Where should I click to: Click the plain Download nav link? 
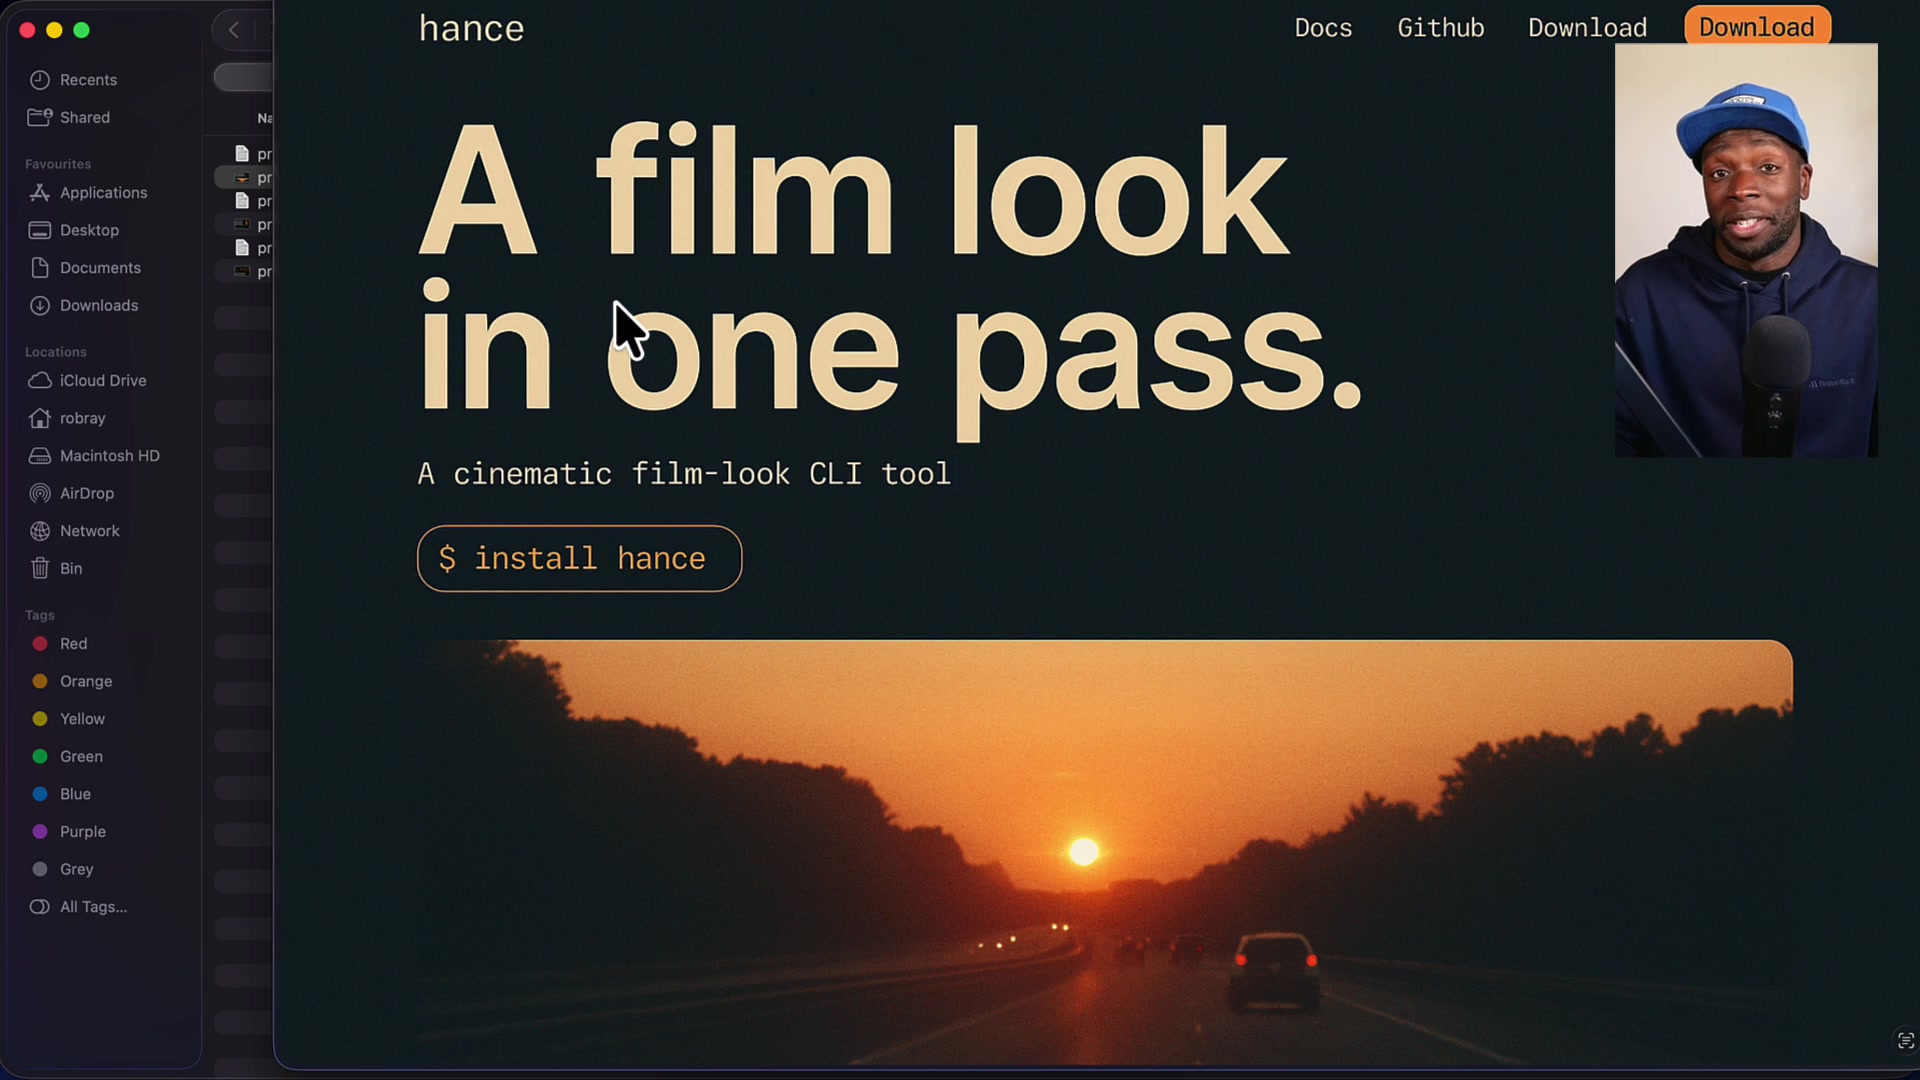click(1587, 28)
